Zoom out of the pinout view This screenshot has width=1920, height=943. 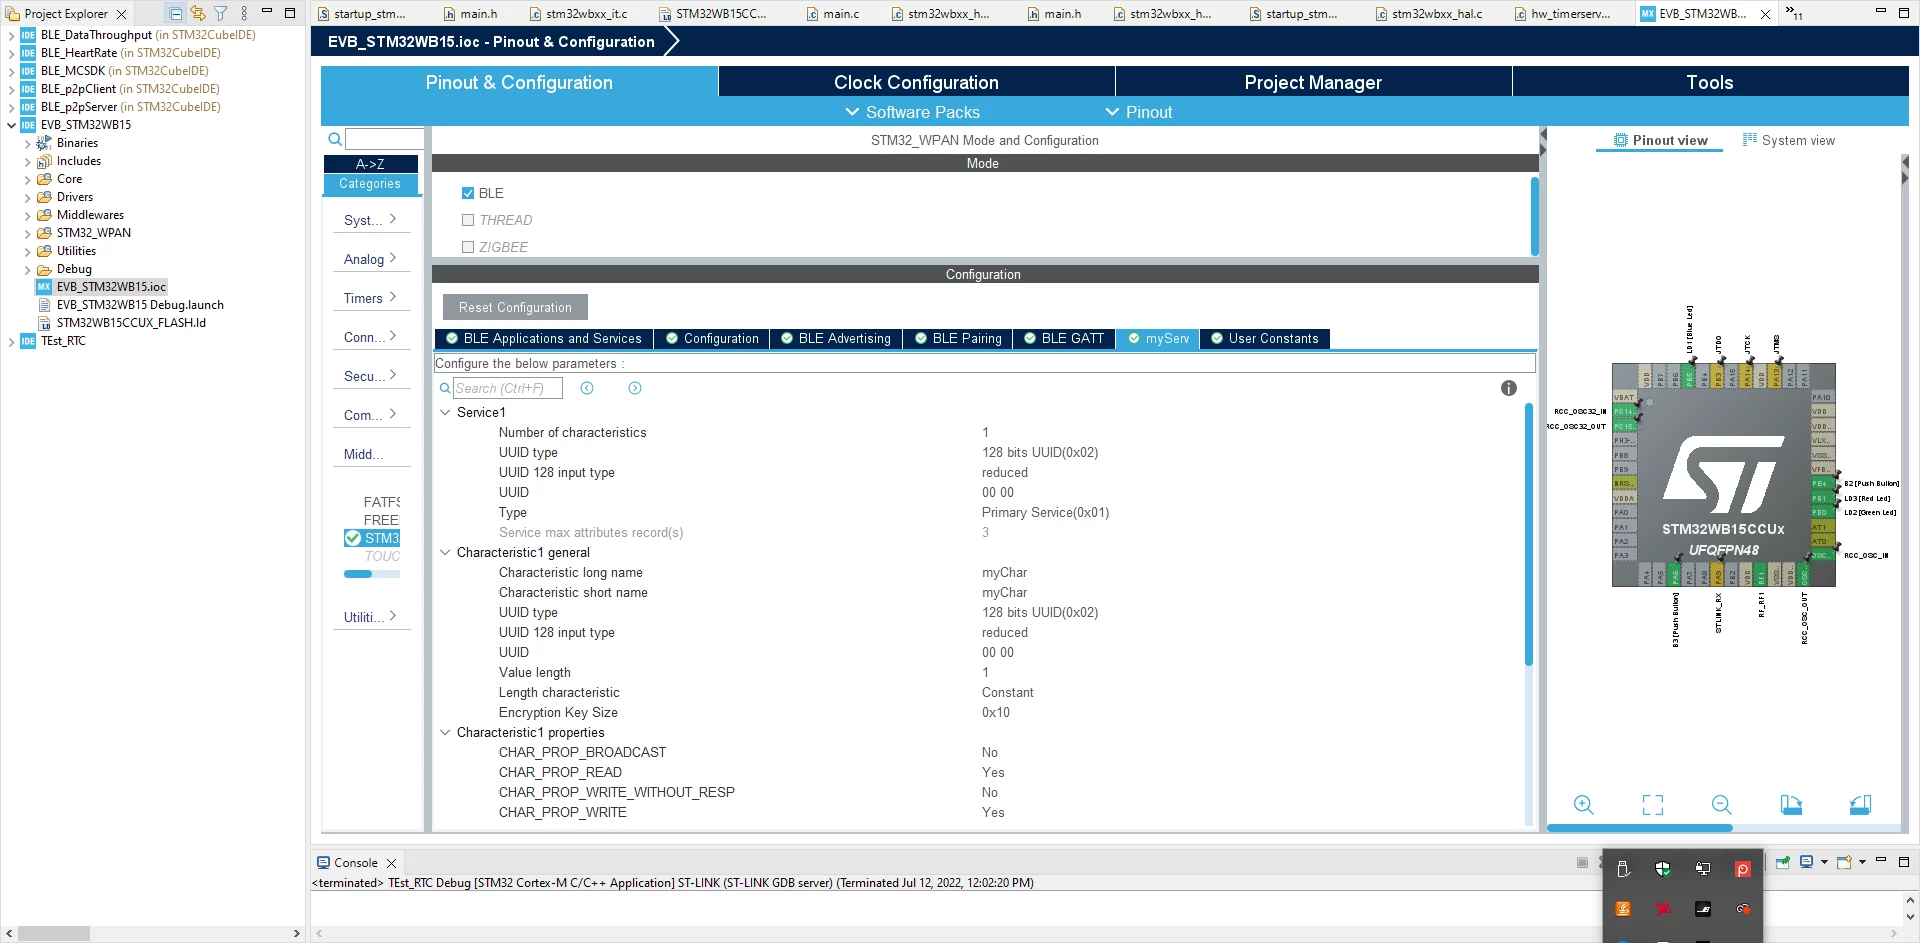pyautogui.click(x=1721, y=805)
